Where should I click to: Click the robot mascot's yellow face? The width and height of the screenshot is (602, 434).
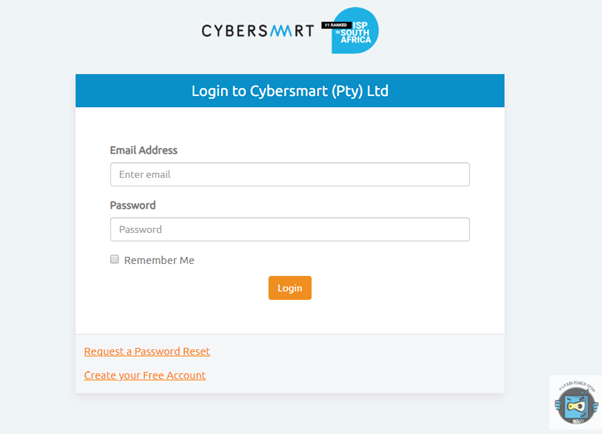click(576, 406)
